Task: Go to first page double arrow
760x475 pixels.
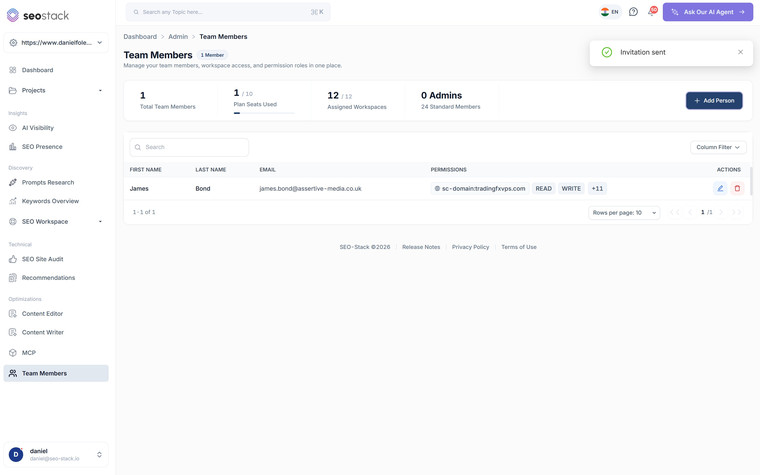Action: click(674, 212)
